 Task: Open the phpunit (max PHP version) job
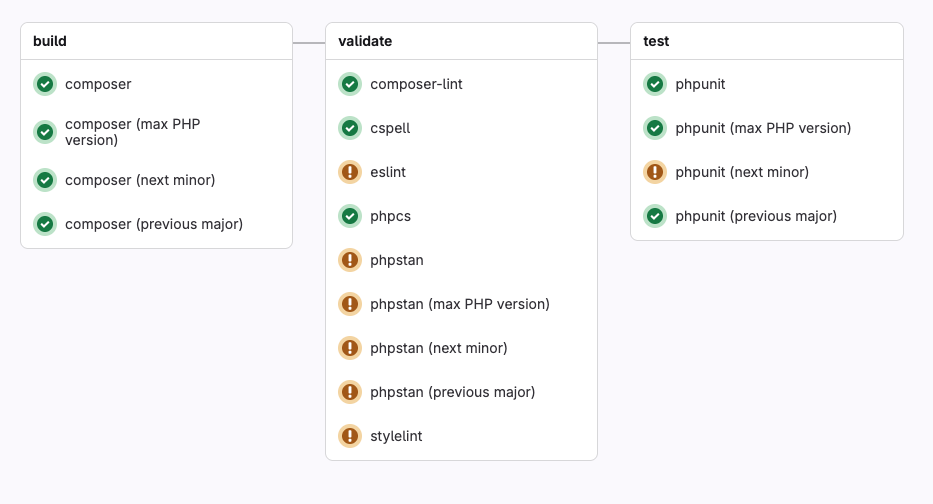click(x=763, y=128)
